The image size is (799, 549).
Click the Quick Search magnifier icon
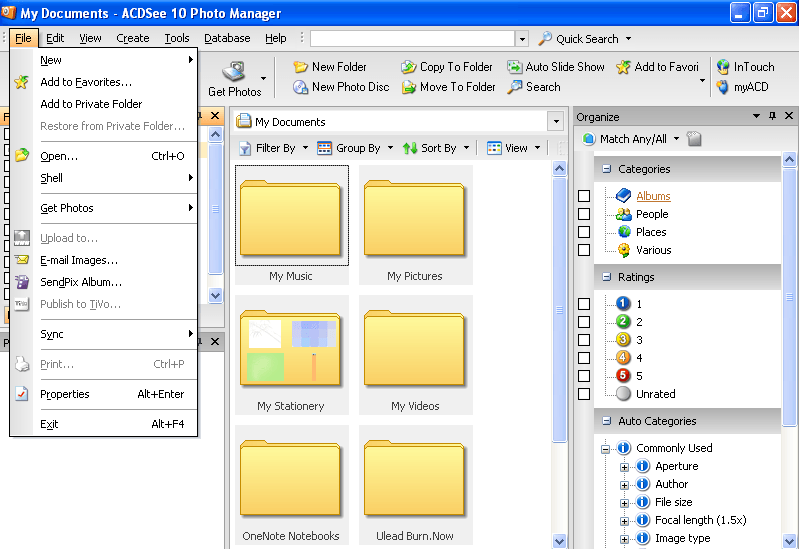click(545, 38)
